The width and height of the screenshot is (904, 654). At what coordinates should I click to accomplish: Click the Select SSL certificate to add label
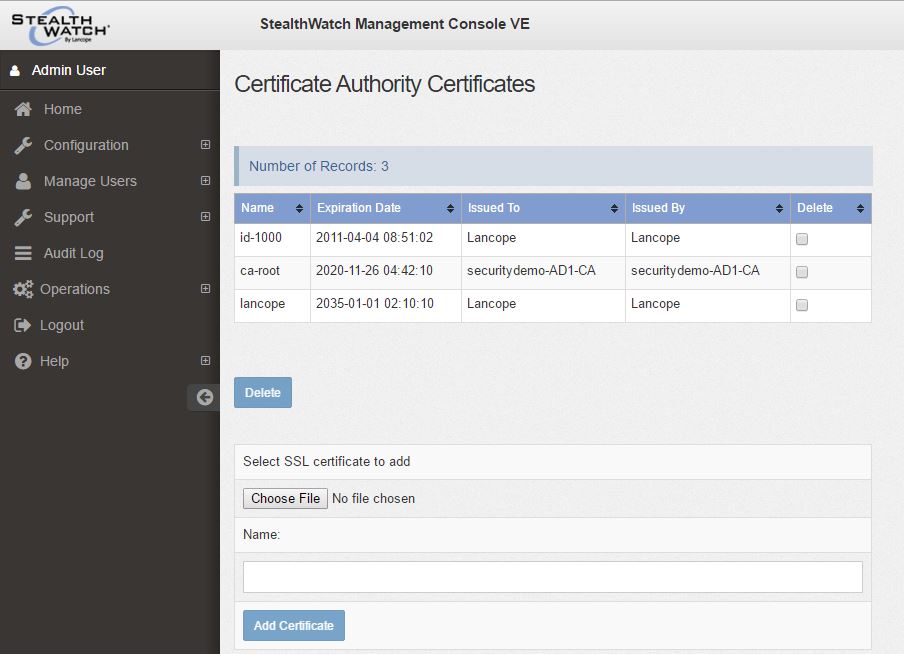327,461
